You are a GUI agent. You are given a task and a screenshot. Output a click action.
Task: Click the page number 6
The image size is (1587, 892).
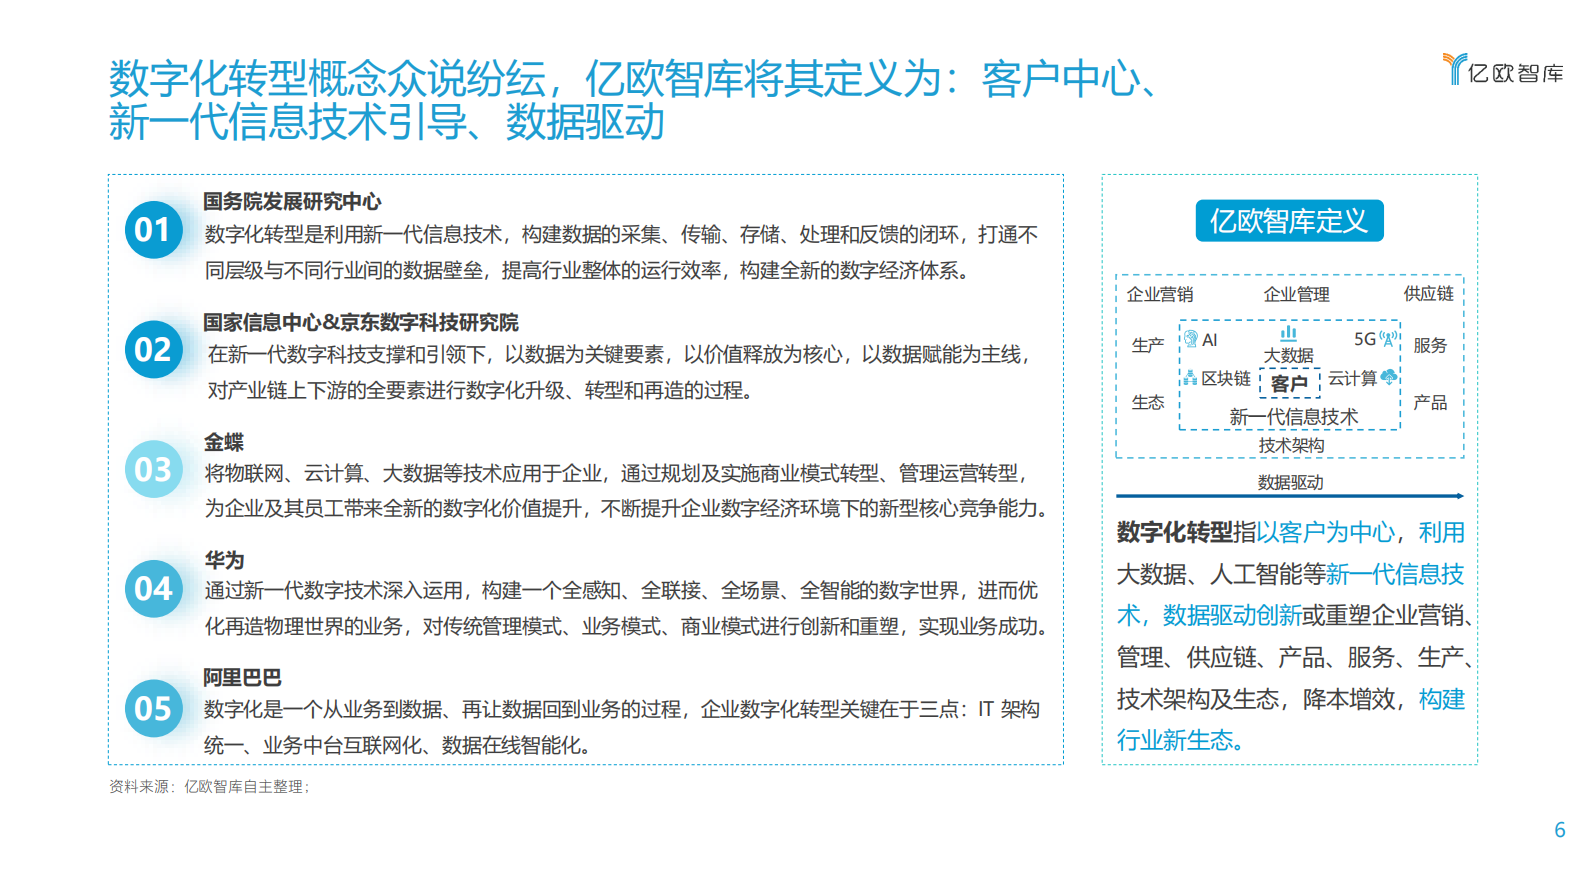click(x=1560, y=830)
